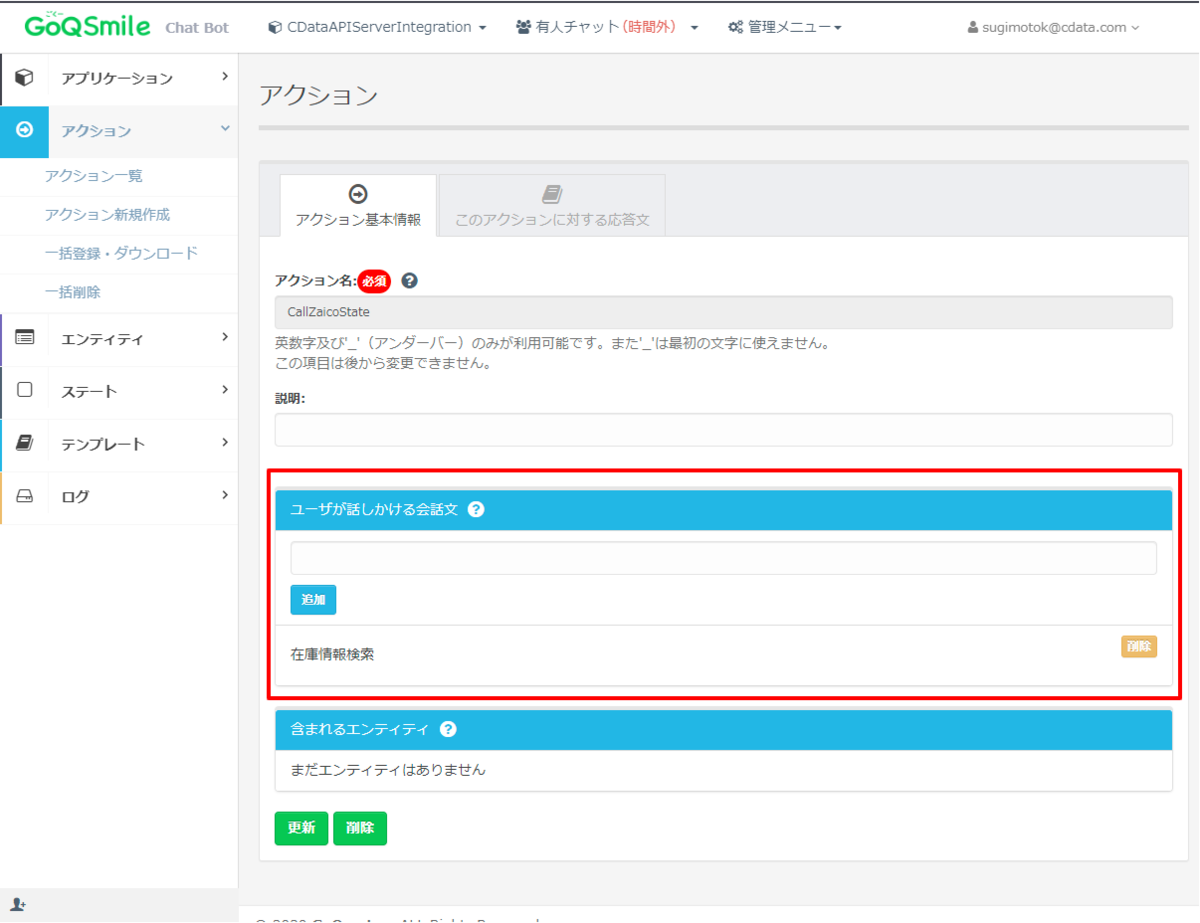Image resolution: width=1200 pixels, height=923 pixels.
Task: Open the アプリケーション cube icon in sidebar
Action: click(24, 78)
